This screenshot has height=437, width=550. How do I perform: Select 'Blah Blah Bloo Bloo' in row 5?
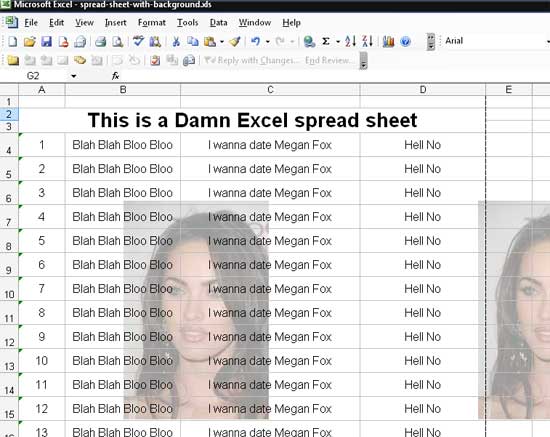click(122, 169)
